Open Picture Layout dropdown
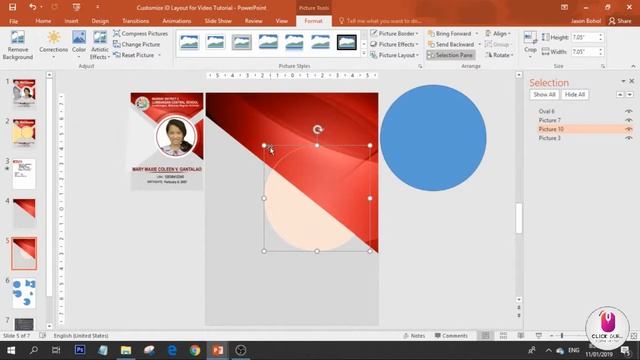The height and width of the screenshot is (360, 640). 394,55
